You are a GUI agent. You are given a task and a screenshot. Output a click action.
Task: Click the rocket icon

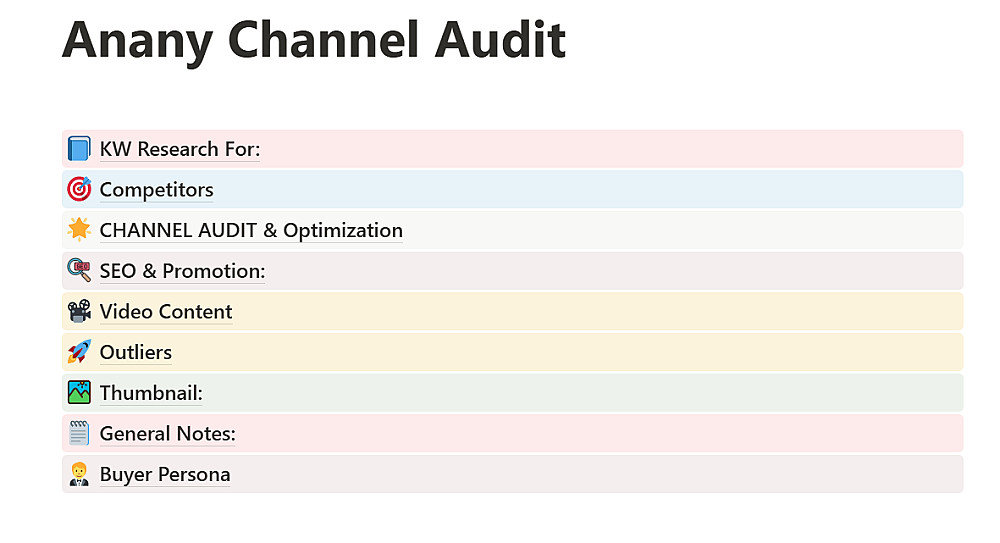click(x=79, y=352)
